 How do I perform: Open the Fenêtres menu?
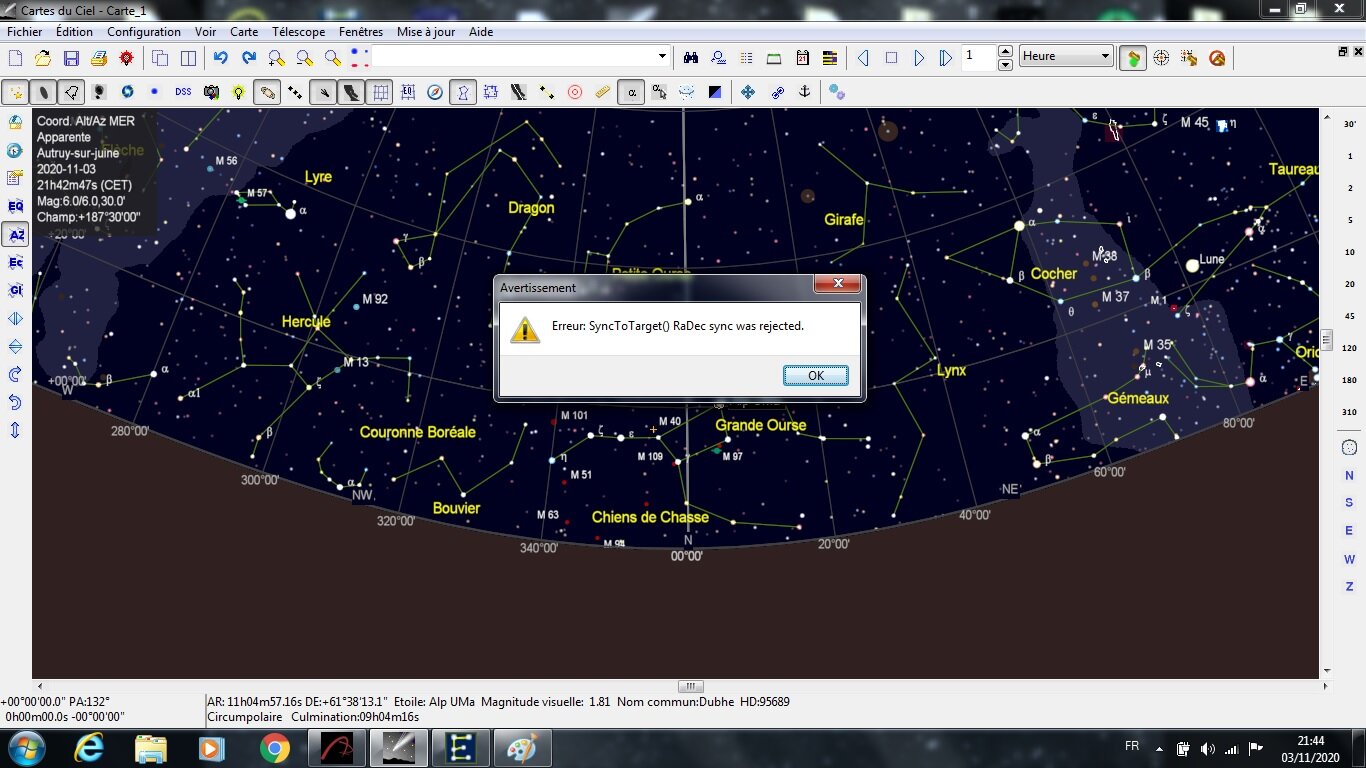[361, 32]
